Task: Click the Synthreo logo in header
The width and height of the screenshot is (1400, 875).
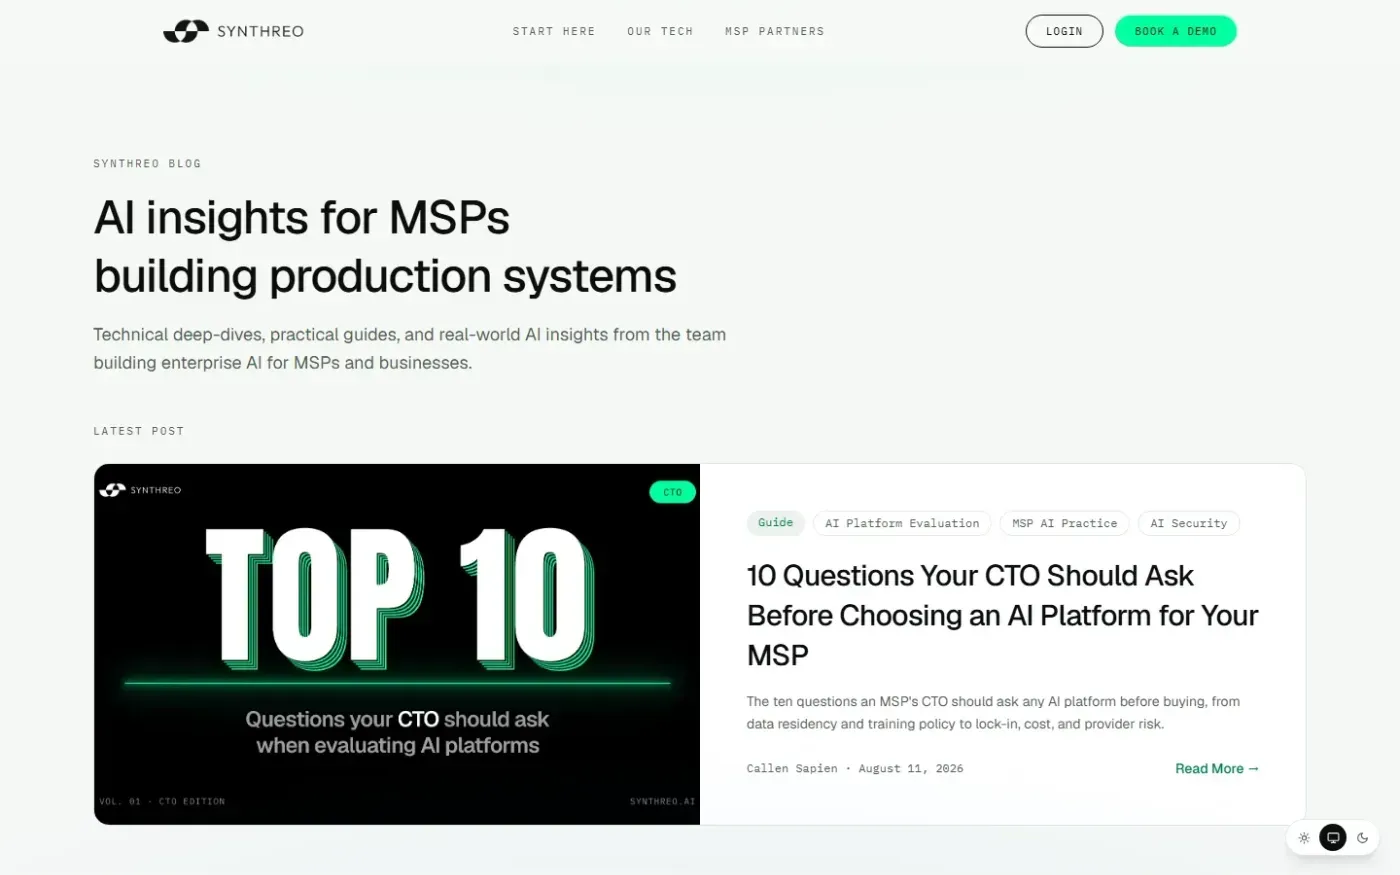Action: (233, 31)
